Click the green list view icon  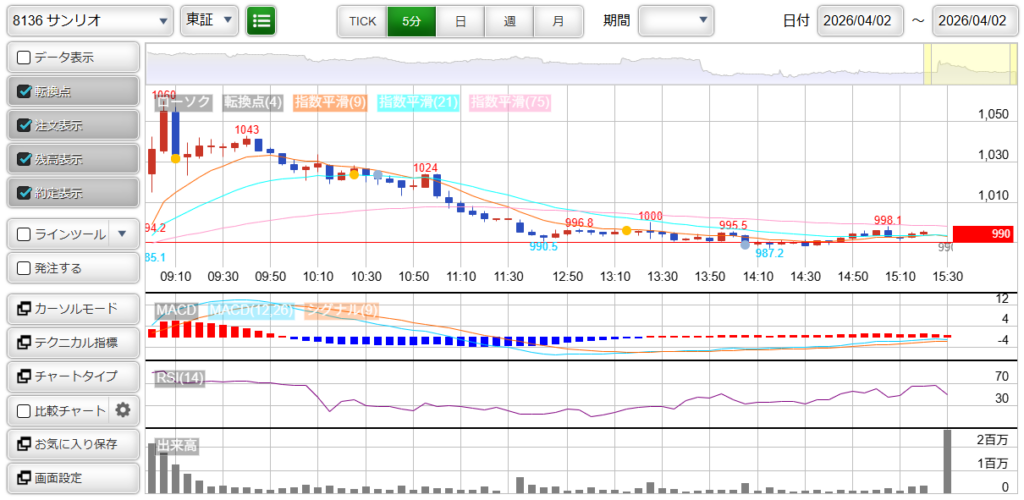tap(261, 20)
